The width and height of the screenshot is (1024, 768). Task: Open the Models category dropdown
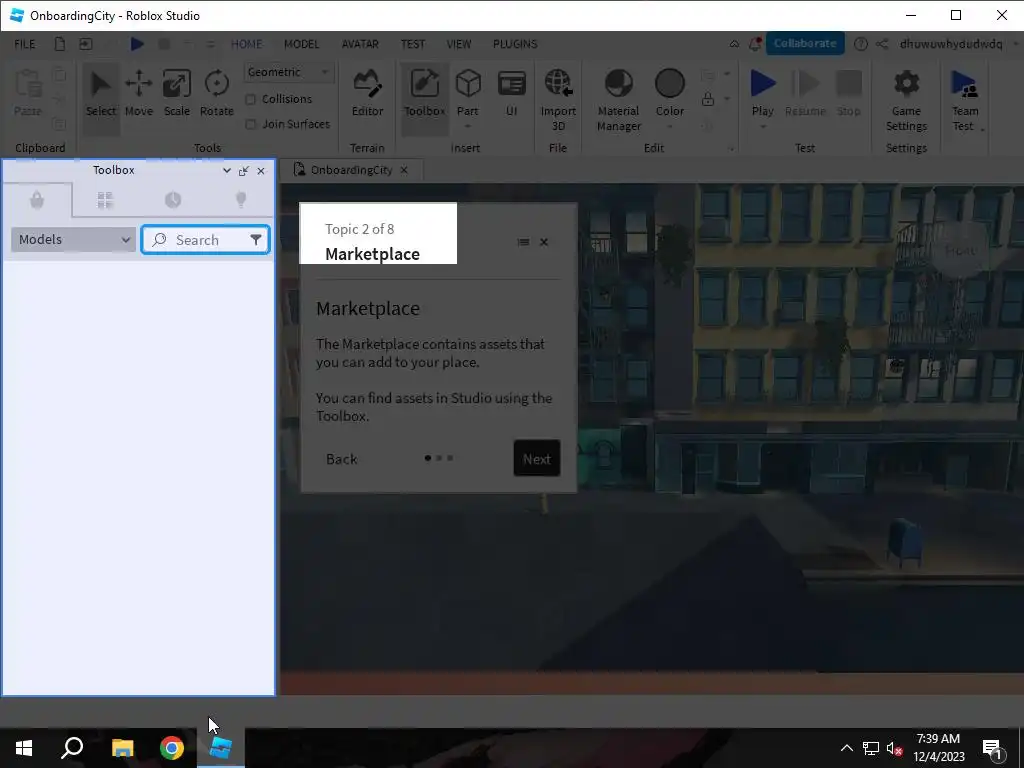click(x=73, y=240)
